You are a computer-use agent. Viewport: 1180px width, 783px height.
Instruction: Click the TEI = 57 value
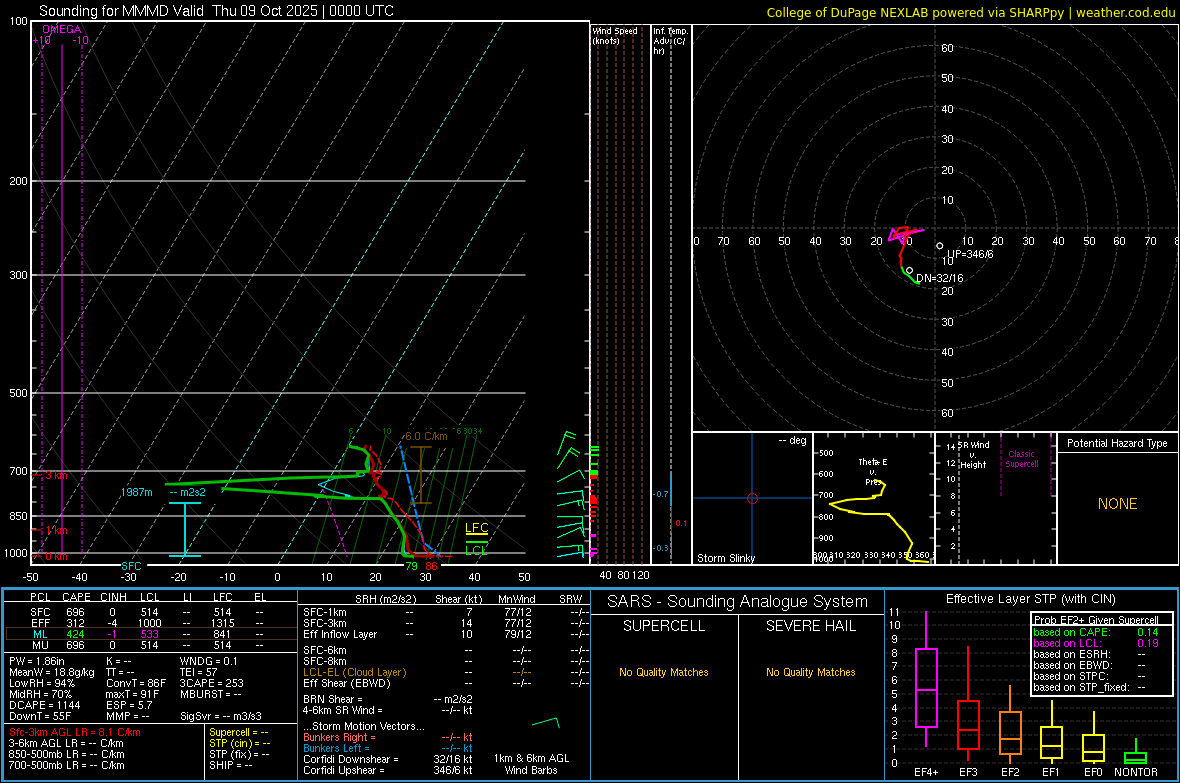(199, 672)
